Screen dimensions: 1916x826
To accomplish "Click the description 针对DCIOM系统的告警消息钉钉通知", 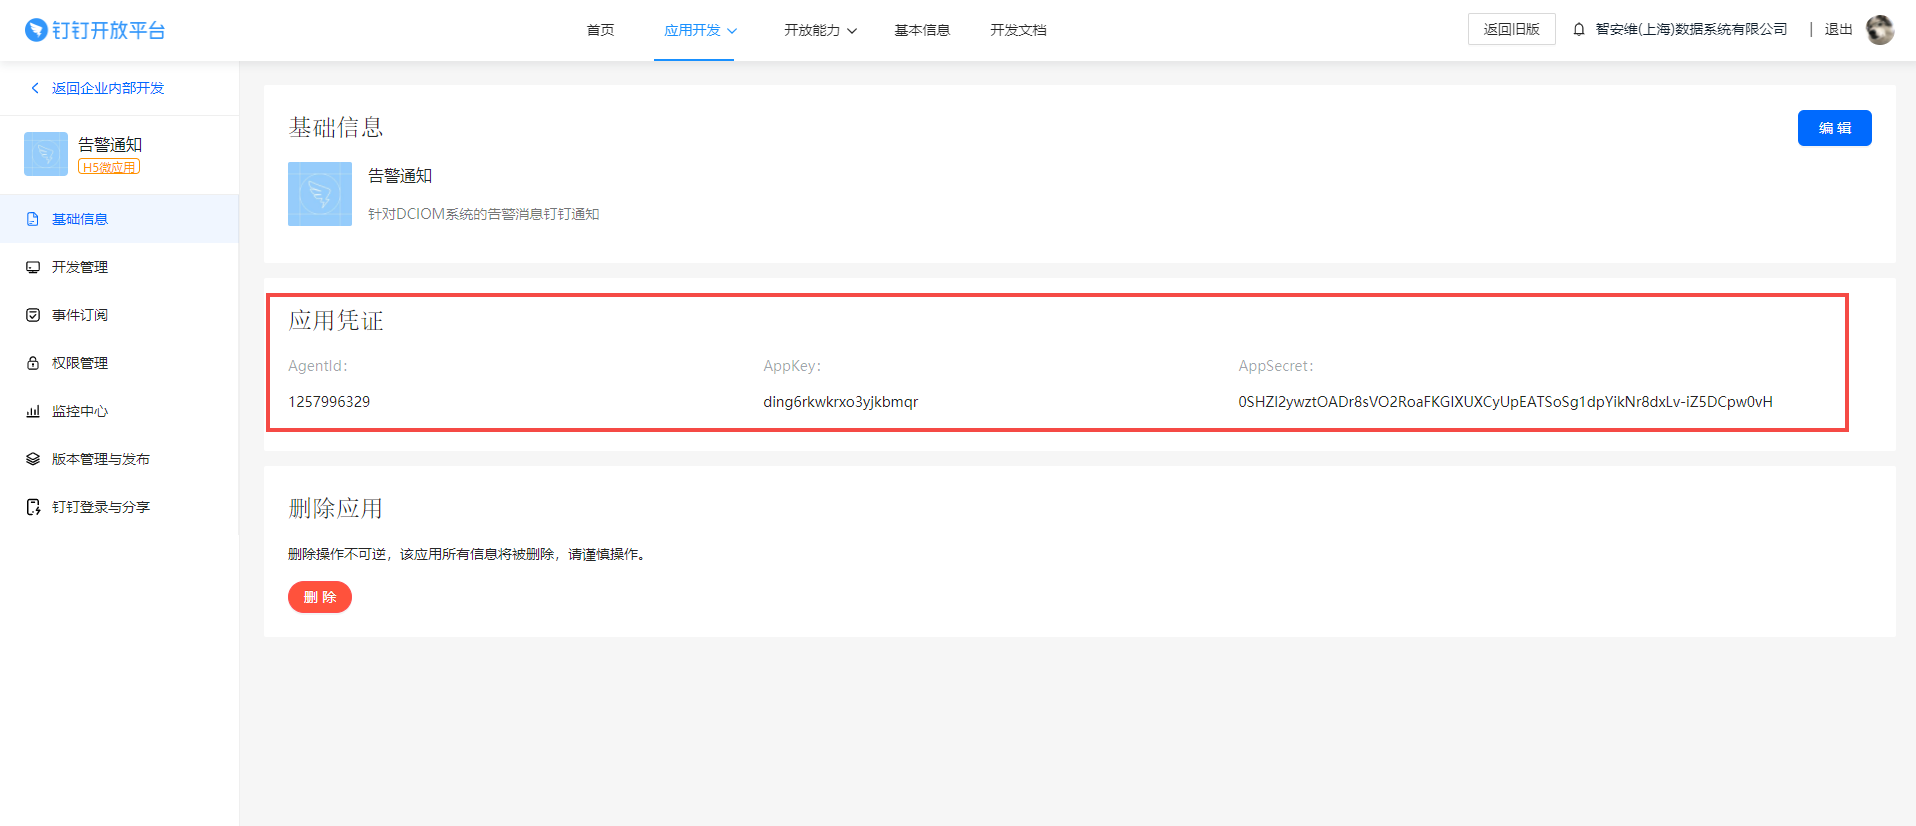I will 484,214.
